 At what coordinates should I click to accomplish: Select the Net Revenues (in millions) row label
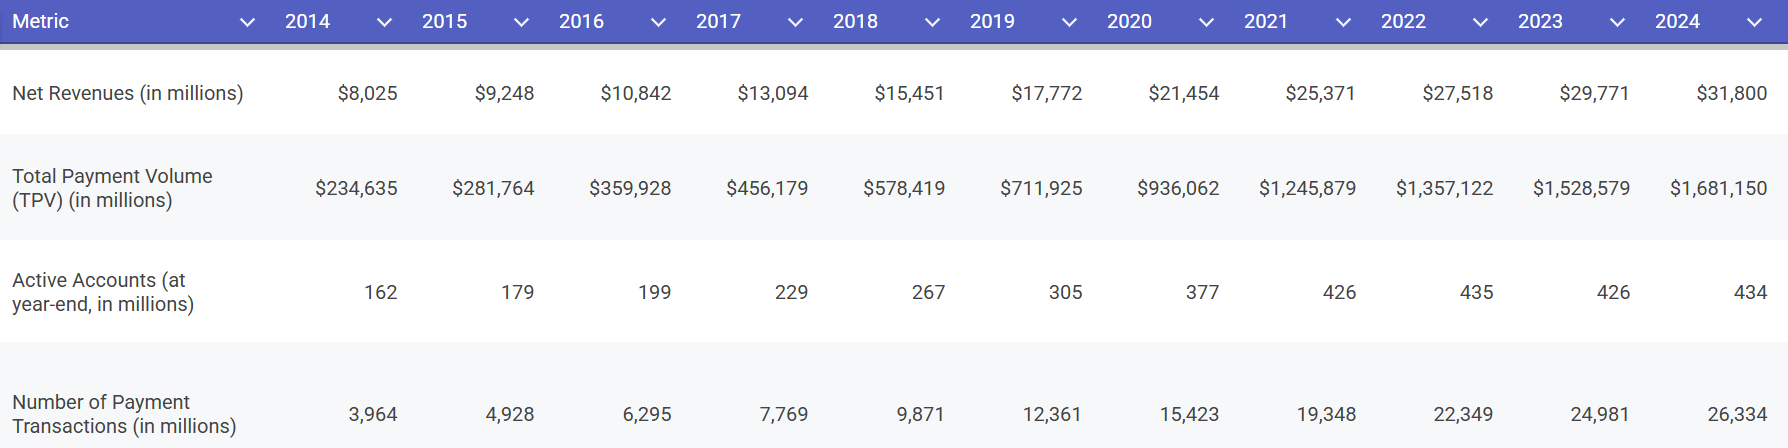tap(128, 93)
